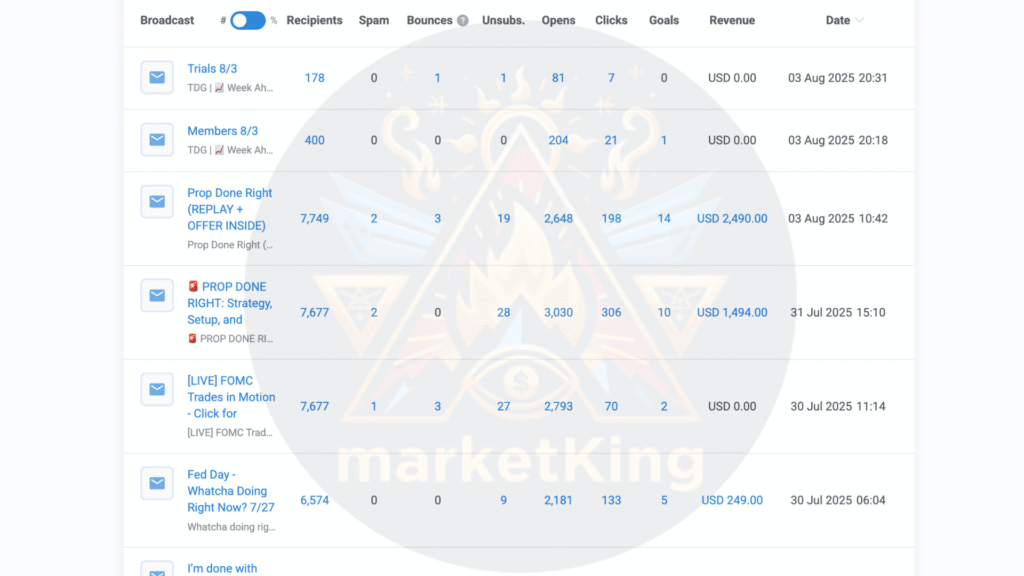Click revenue USD 2,490.00
This screenshot has width=1024, height=576.
[x=732, y=219]
